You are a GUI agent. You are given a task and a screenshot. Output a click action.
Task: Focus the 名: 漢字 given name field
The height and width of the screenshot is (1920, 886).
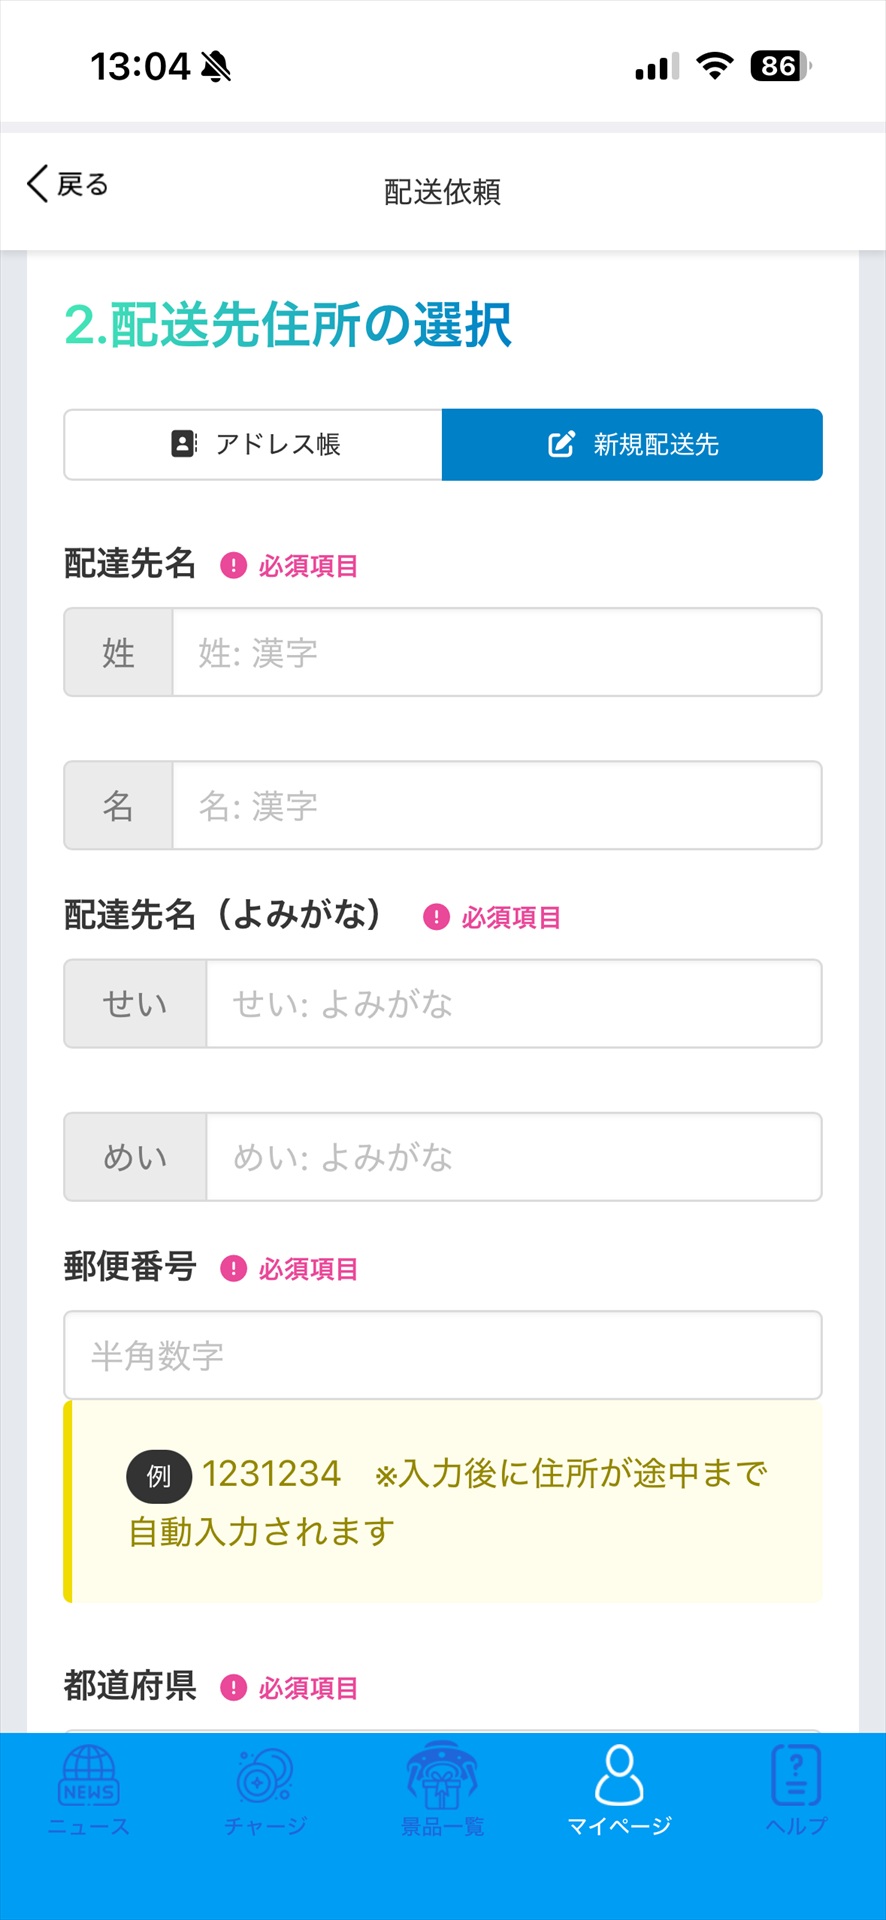(497, 806)
